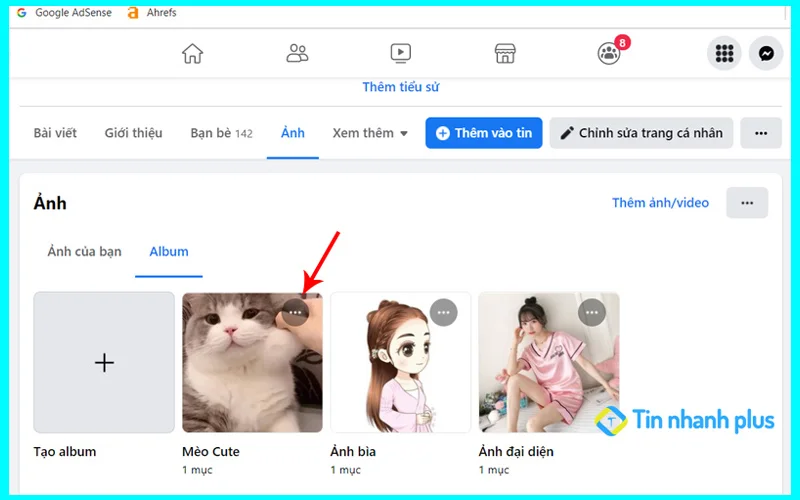Click the plus tile to create album
The height and width of the screenshot is (500, 800).
[104, 362]
